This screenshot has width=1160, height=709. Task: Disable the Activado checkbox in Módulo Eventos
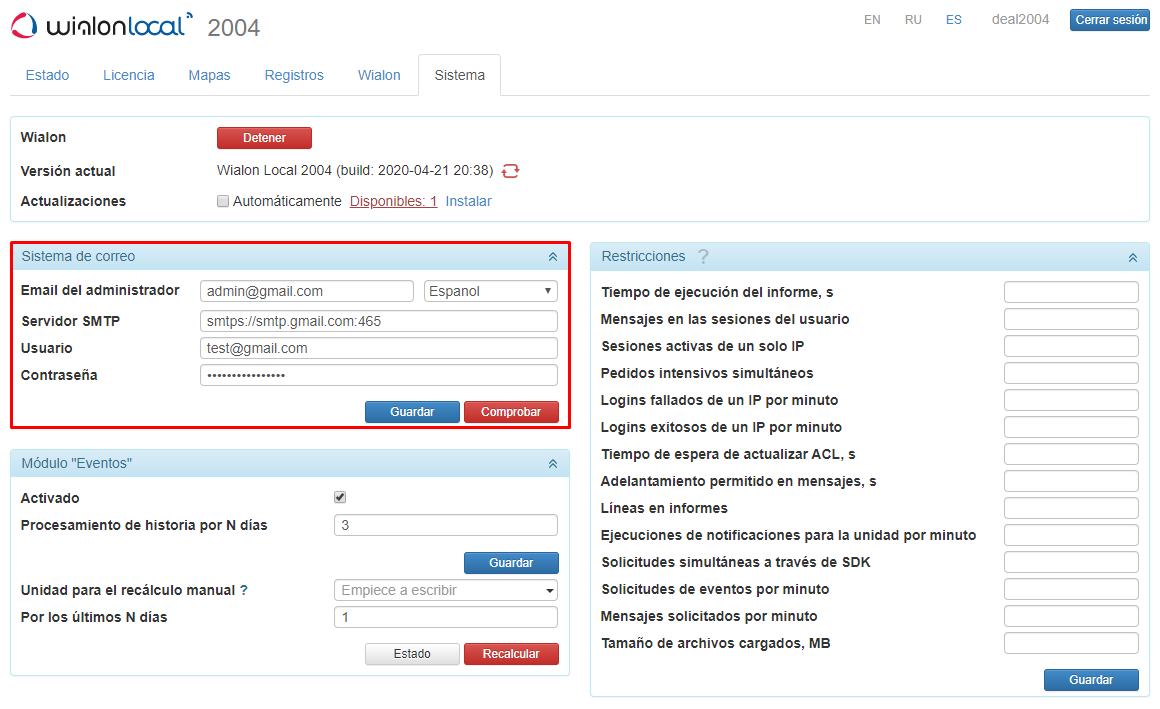[340, 497]
